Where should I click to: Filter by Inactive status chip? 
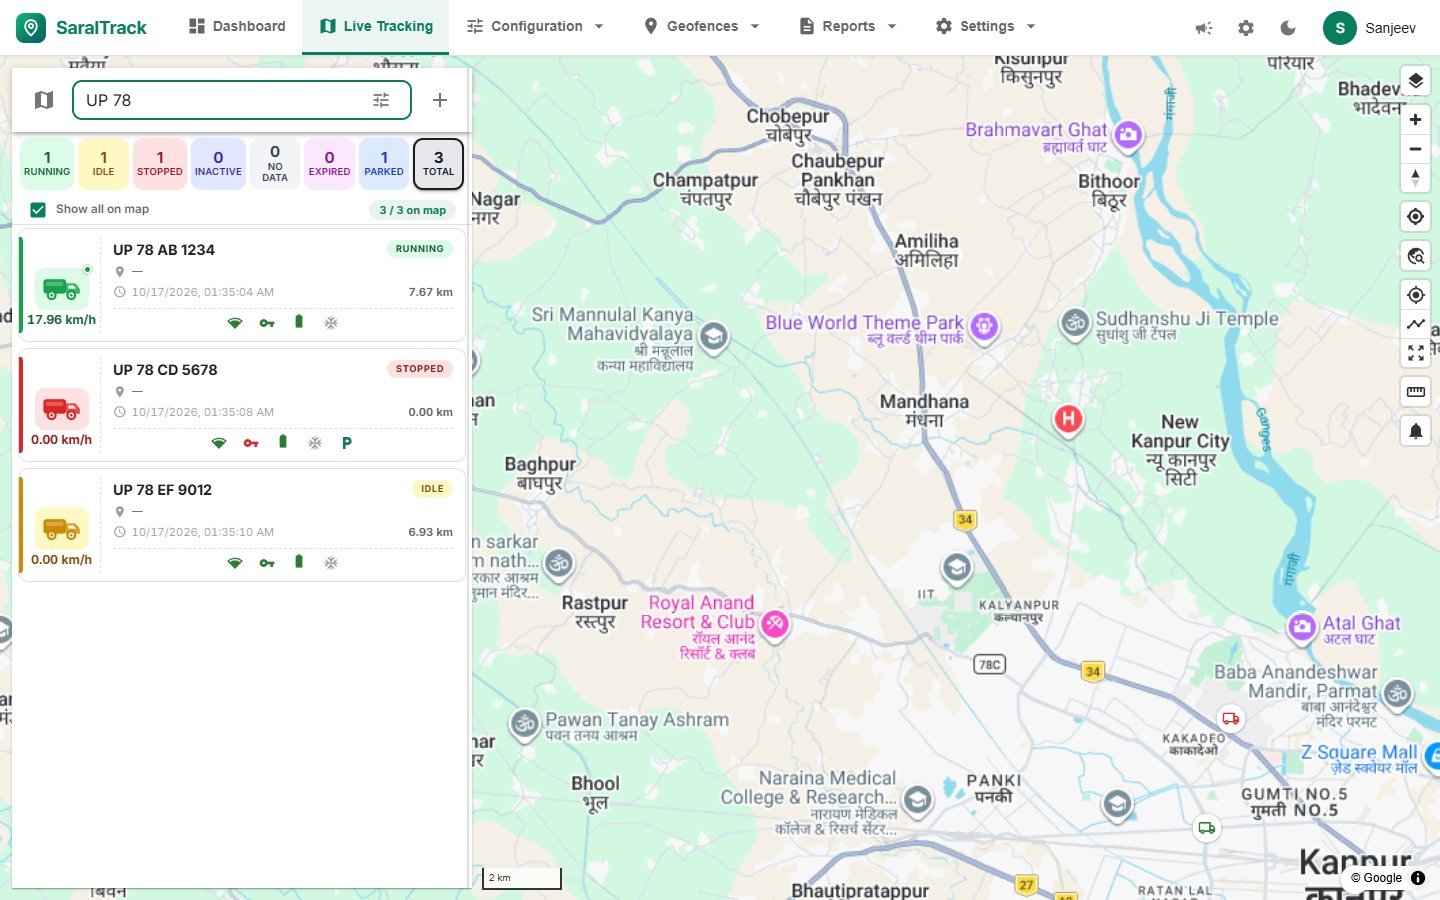218,164
